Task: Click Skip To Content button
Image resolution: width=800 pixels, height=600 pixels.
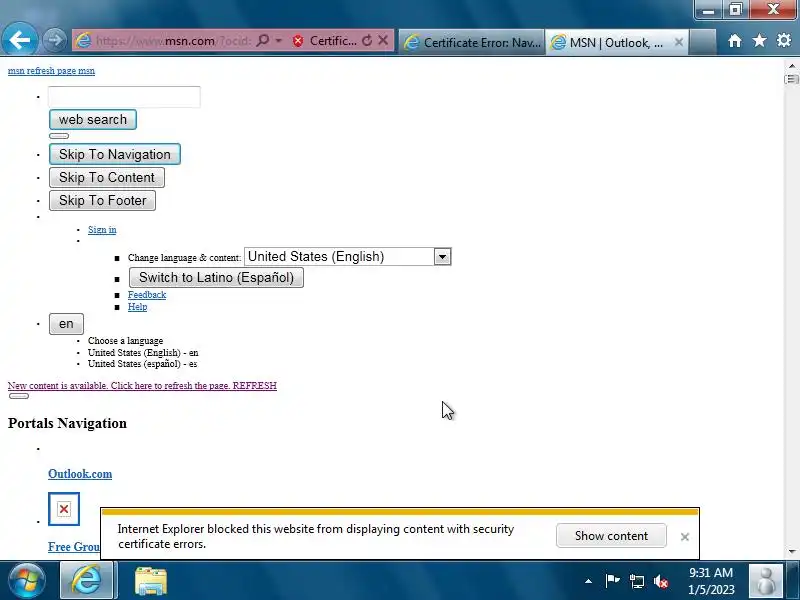Action: click(107, 178)
